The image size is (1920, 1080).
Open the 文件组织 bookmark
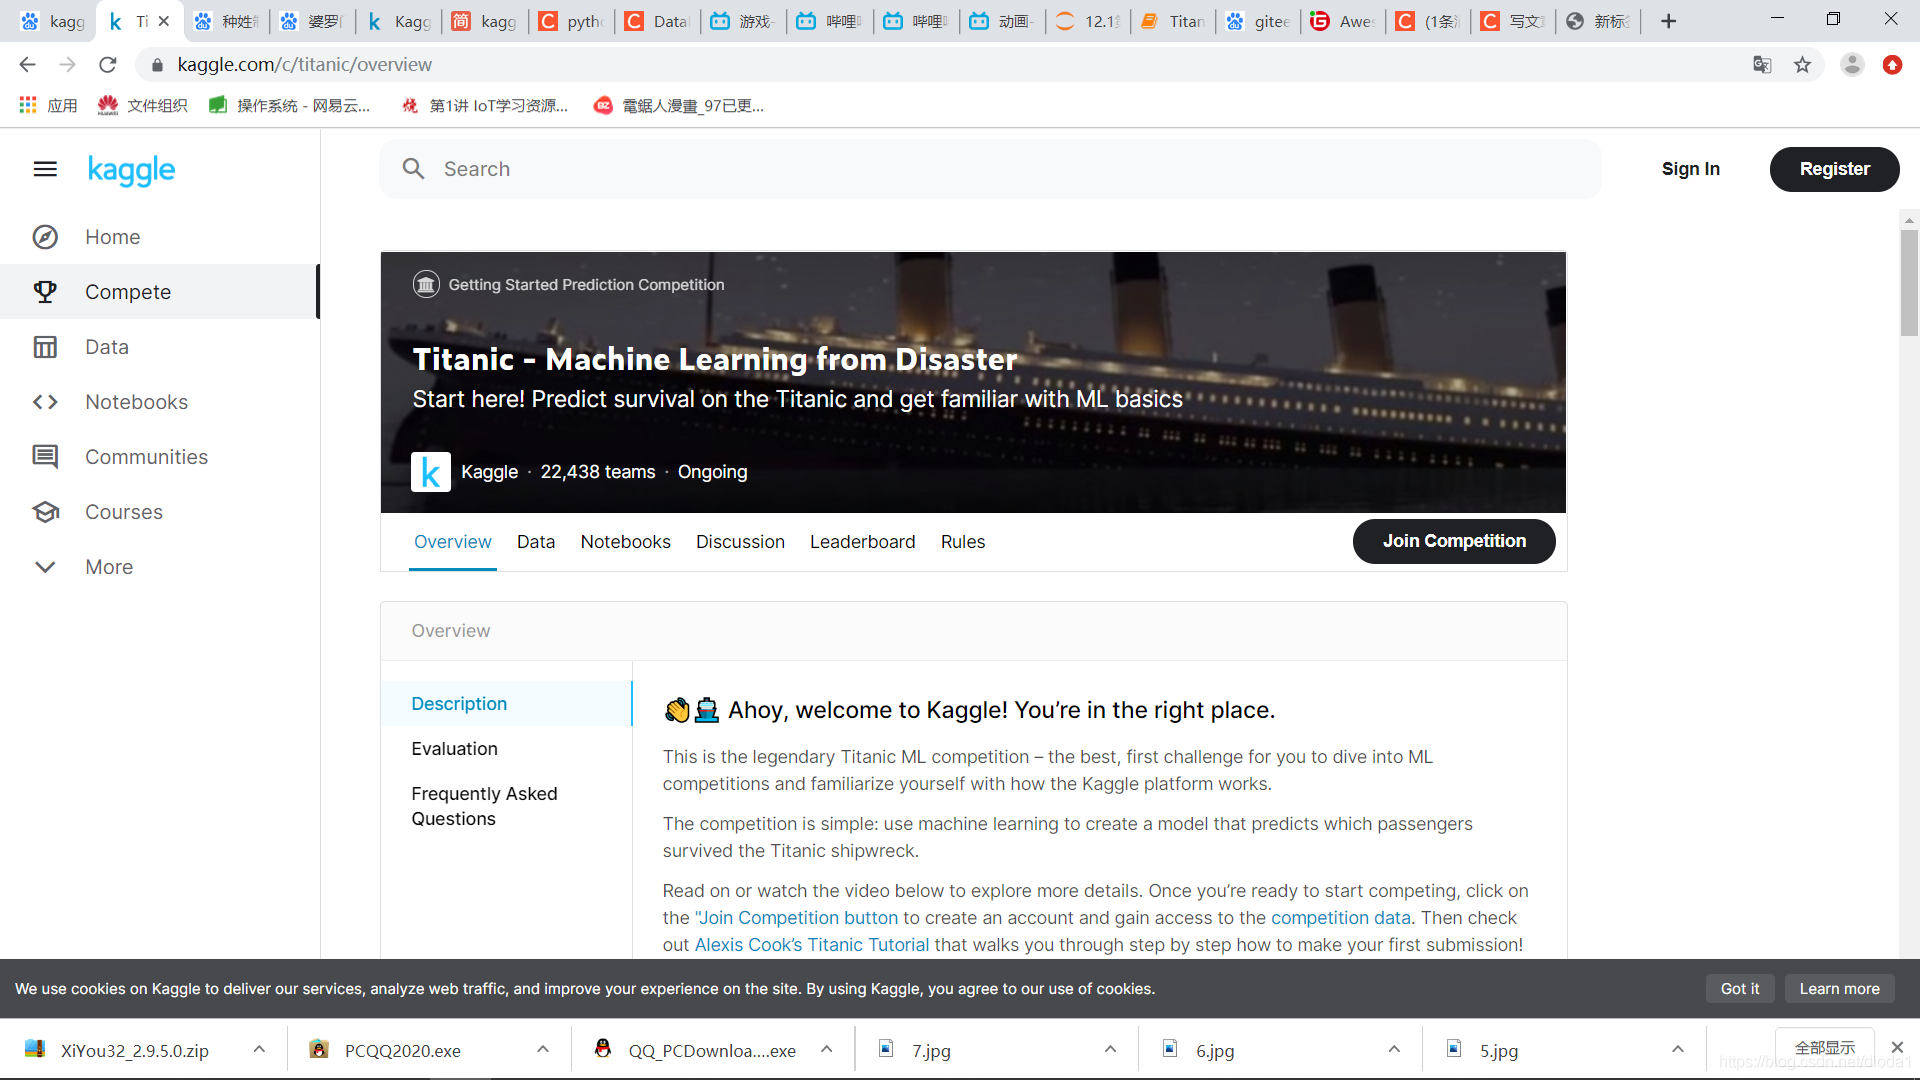pyautogui.click(x=142, y=105)
